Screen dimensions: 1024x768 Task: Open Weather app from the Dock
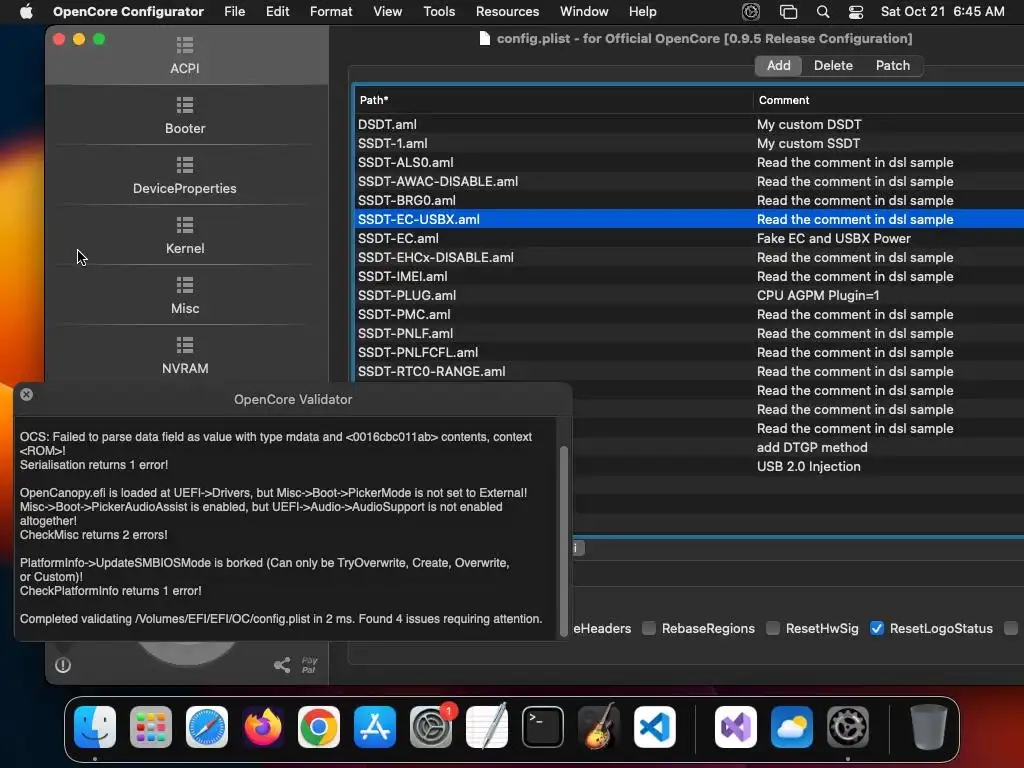coord(792,727)
